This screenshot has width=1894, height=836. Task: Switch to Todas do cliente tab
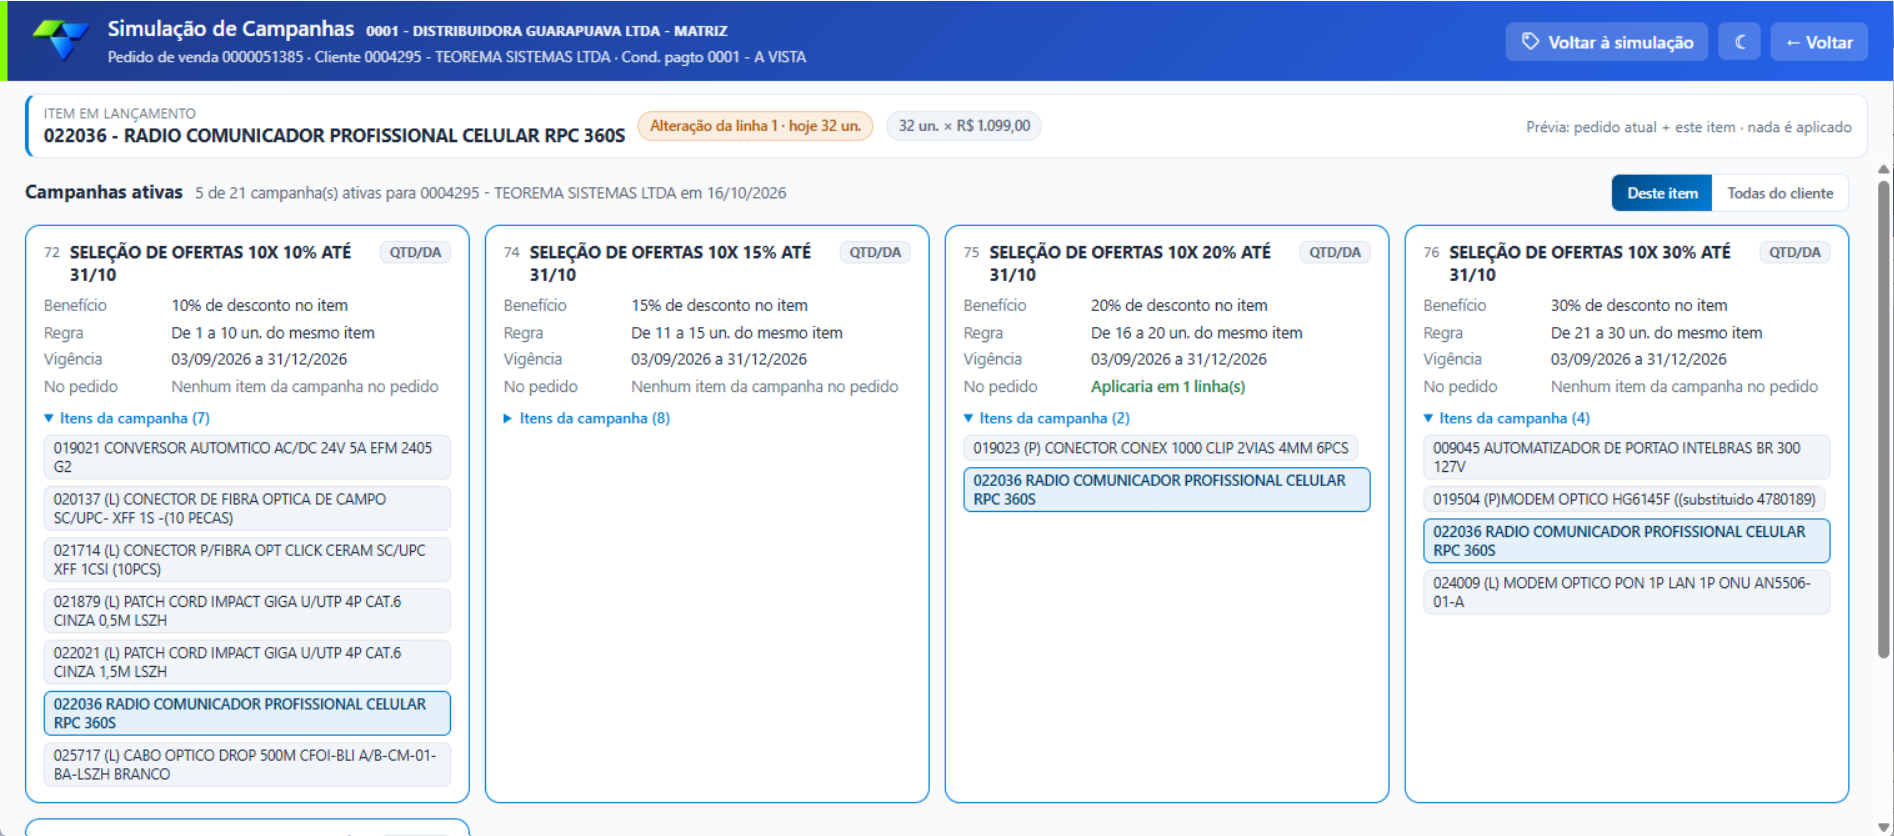pyautogui.click(x=1780, y=193)
